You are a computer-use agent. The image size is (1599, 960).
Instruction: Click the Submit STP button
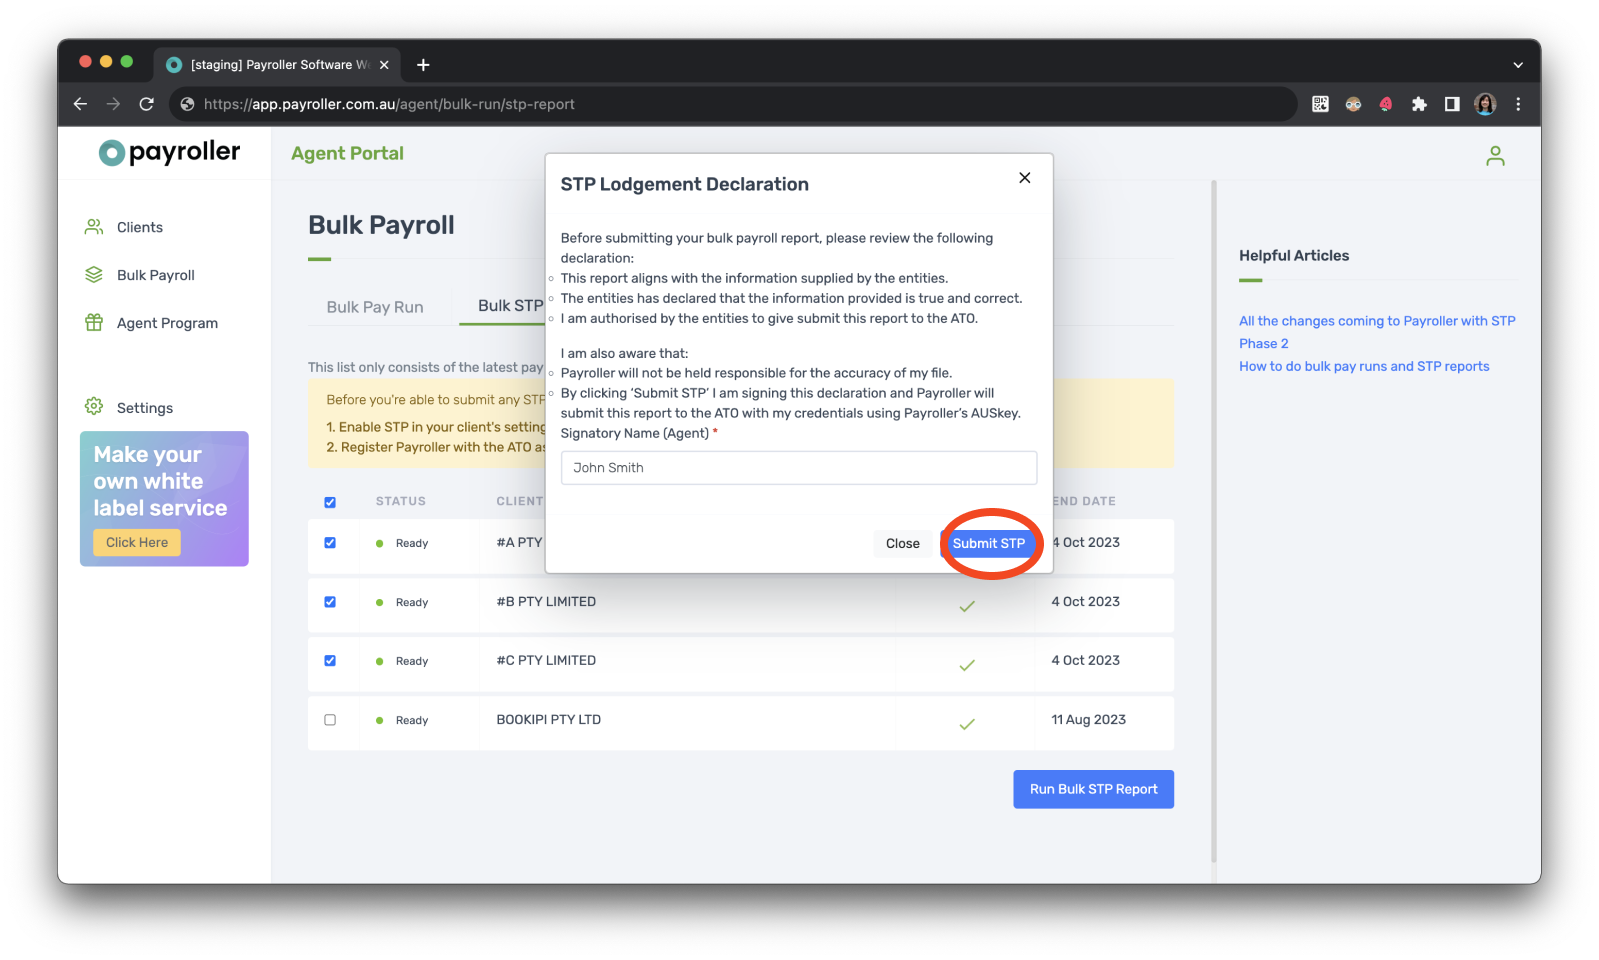coord(988,543)
